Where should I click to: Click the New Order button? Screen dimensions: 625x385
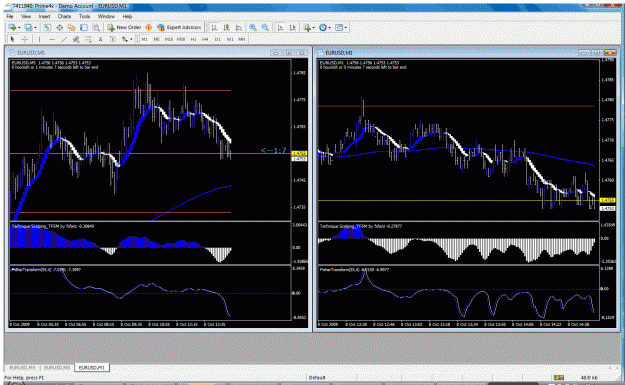pos(124,28)
